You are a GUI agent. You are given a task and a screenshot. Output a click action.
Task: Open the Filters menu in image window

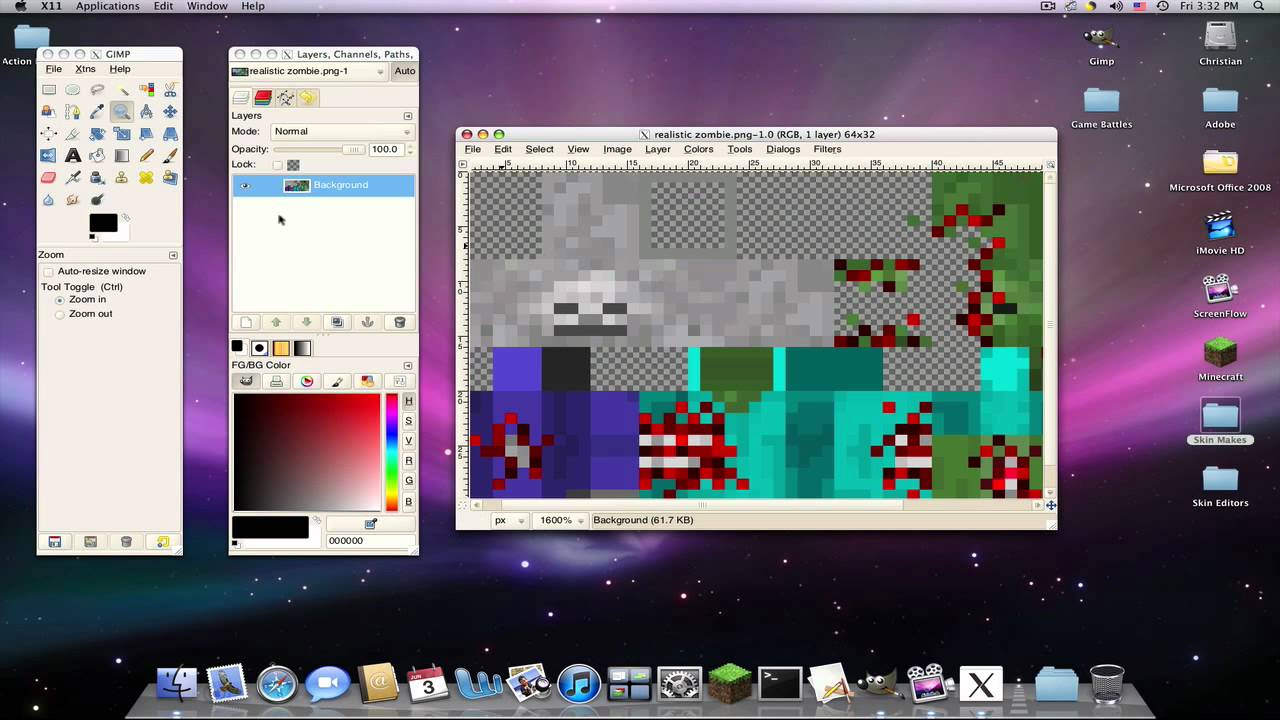pos(827,149)
